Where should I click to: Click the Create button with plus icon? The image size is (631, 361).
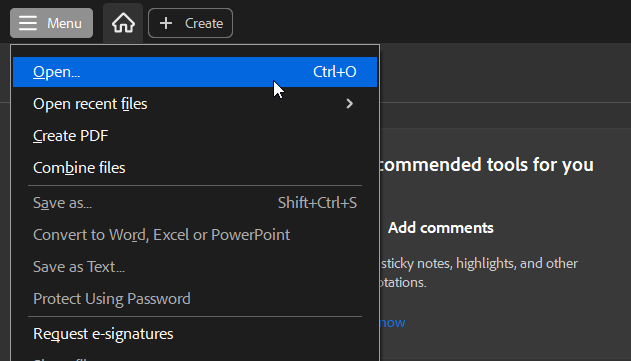pyautogui.click(x=190, y=23)
